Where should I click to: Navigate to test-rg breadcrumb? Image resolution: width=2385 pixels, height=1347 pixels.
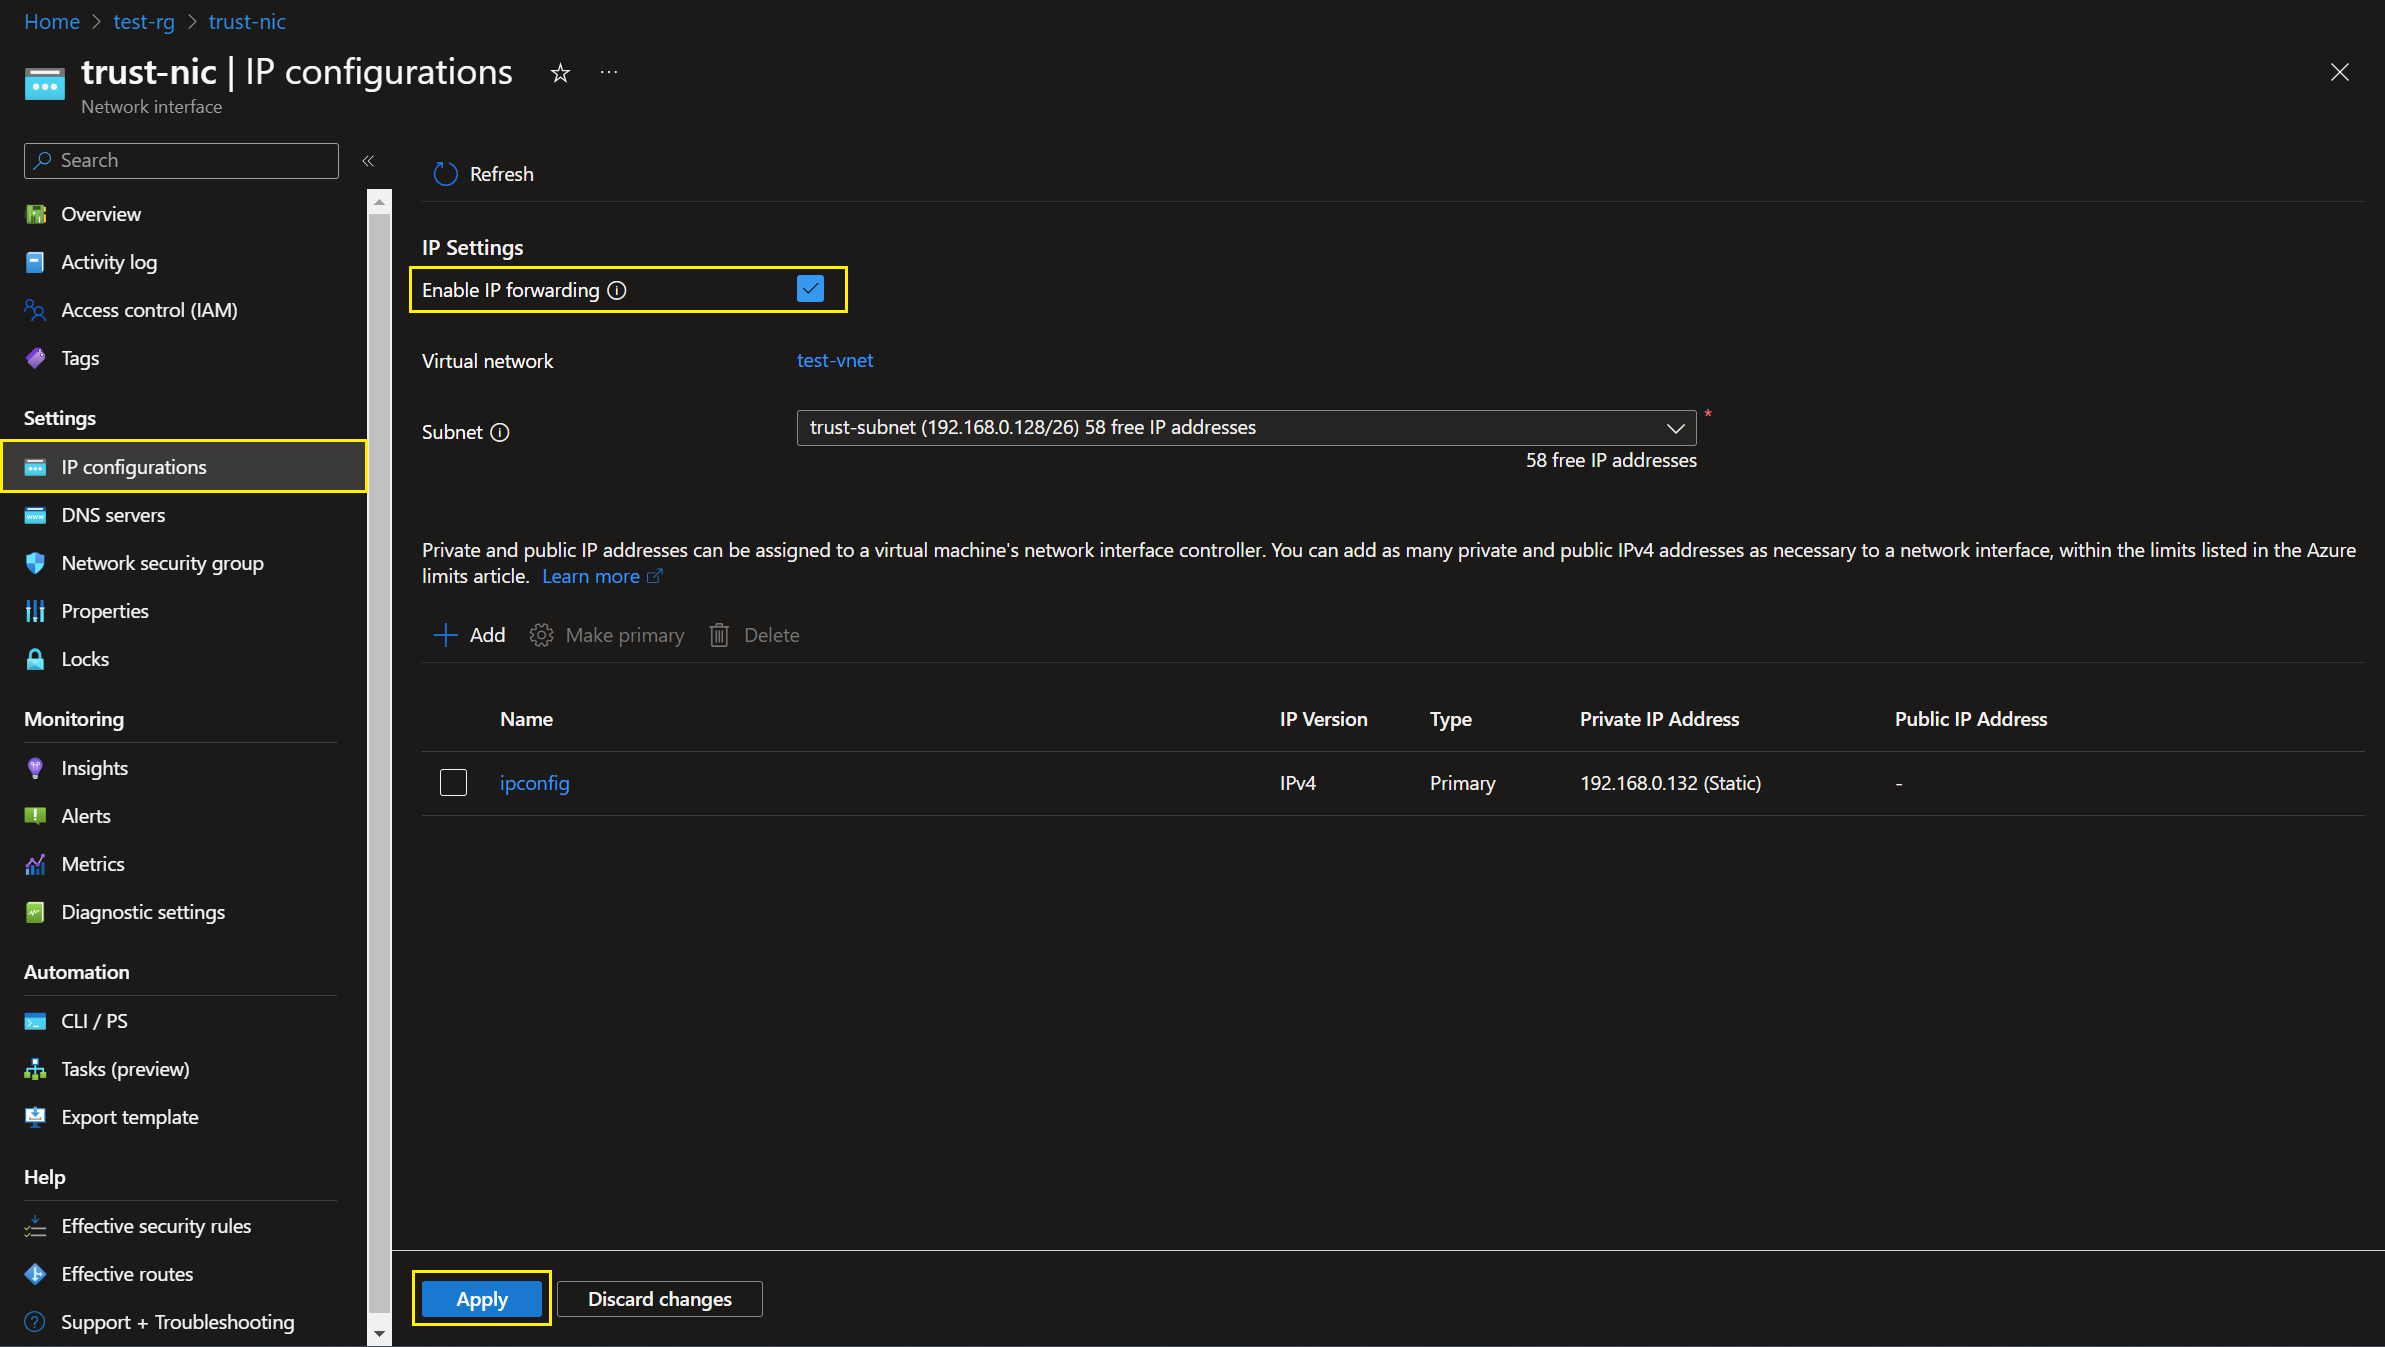pyautogui.click(x=144, y=21)
